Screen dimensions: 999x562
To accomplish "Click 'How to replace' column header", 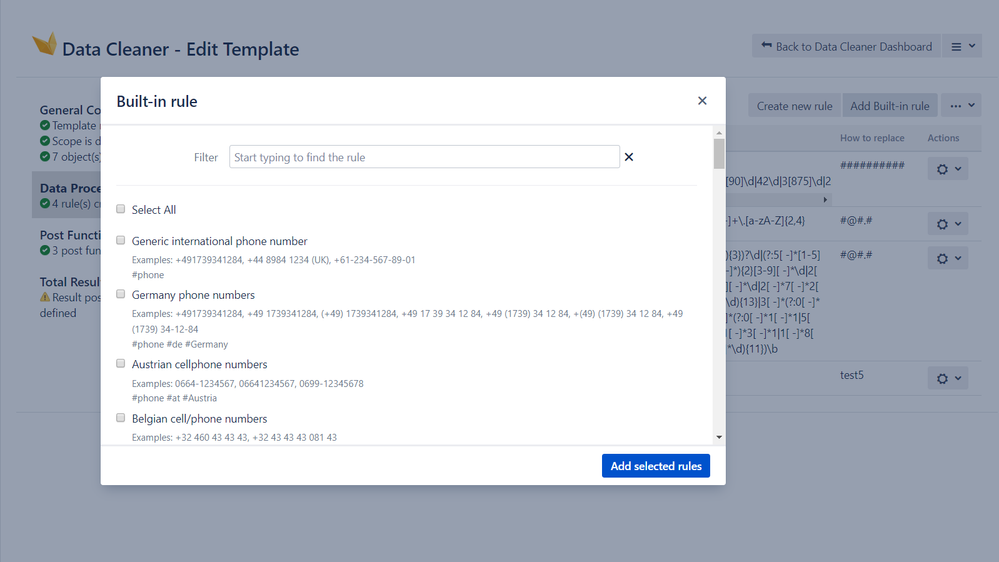I will click(x=872, y=138).
